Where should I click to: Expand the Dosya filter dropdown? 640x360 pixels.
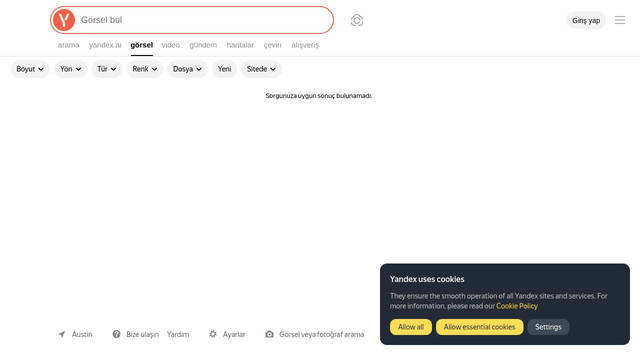click(187, 69)
